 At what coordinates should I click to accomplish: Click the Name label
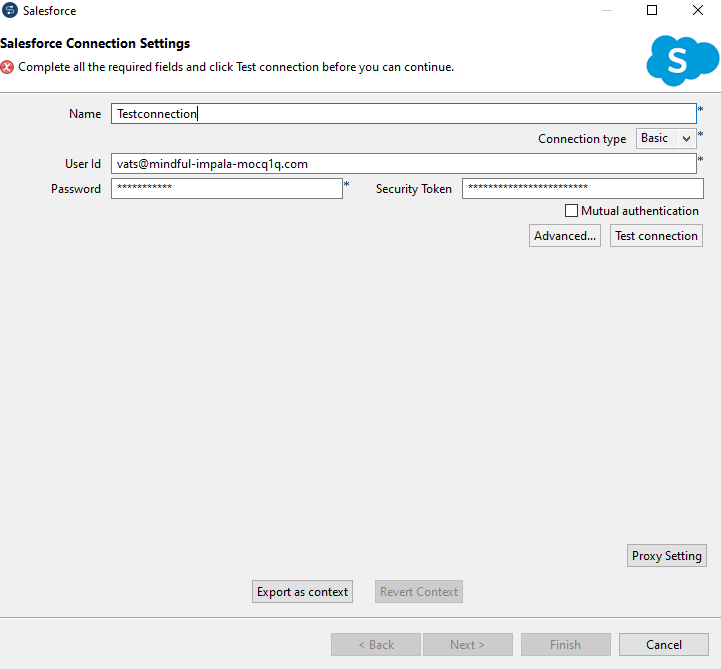[85, 114]
